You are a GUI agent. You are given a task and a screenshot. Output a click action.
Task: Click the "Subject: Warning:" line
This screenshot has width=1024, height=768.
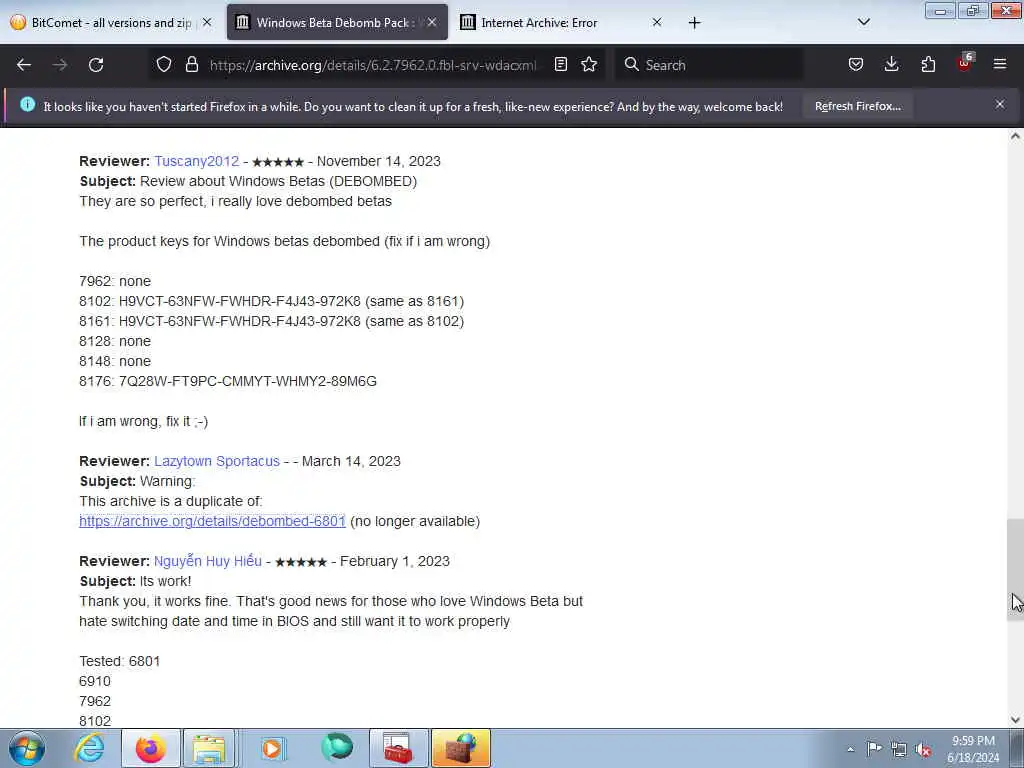[x=137, y=481]
